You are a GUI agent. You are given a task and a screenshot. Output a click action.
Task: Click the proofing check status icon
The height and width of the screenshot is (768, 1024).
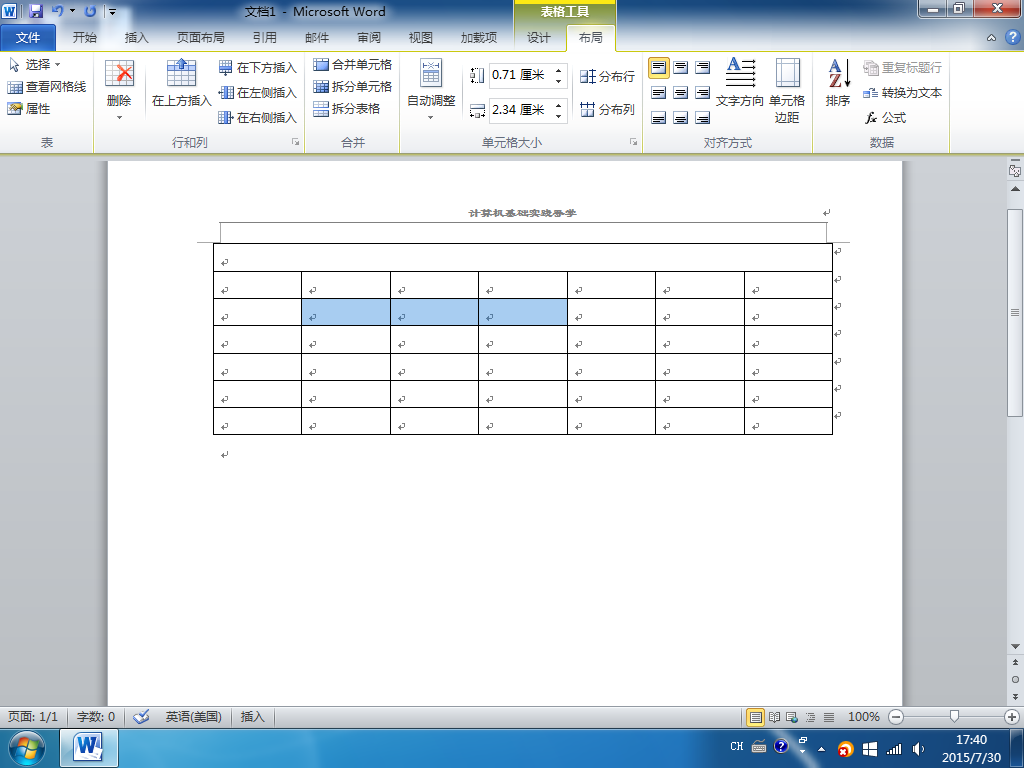click(141, 716)
